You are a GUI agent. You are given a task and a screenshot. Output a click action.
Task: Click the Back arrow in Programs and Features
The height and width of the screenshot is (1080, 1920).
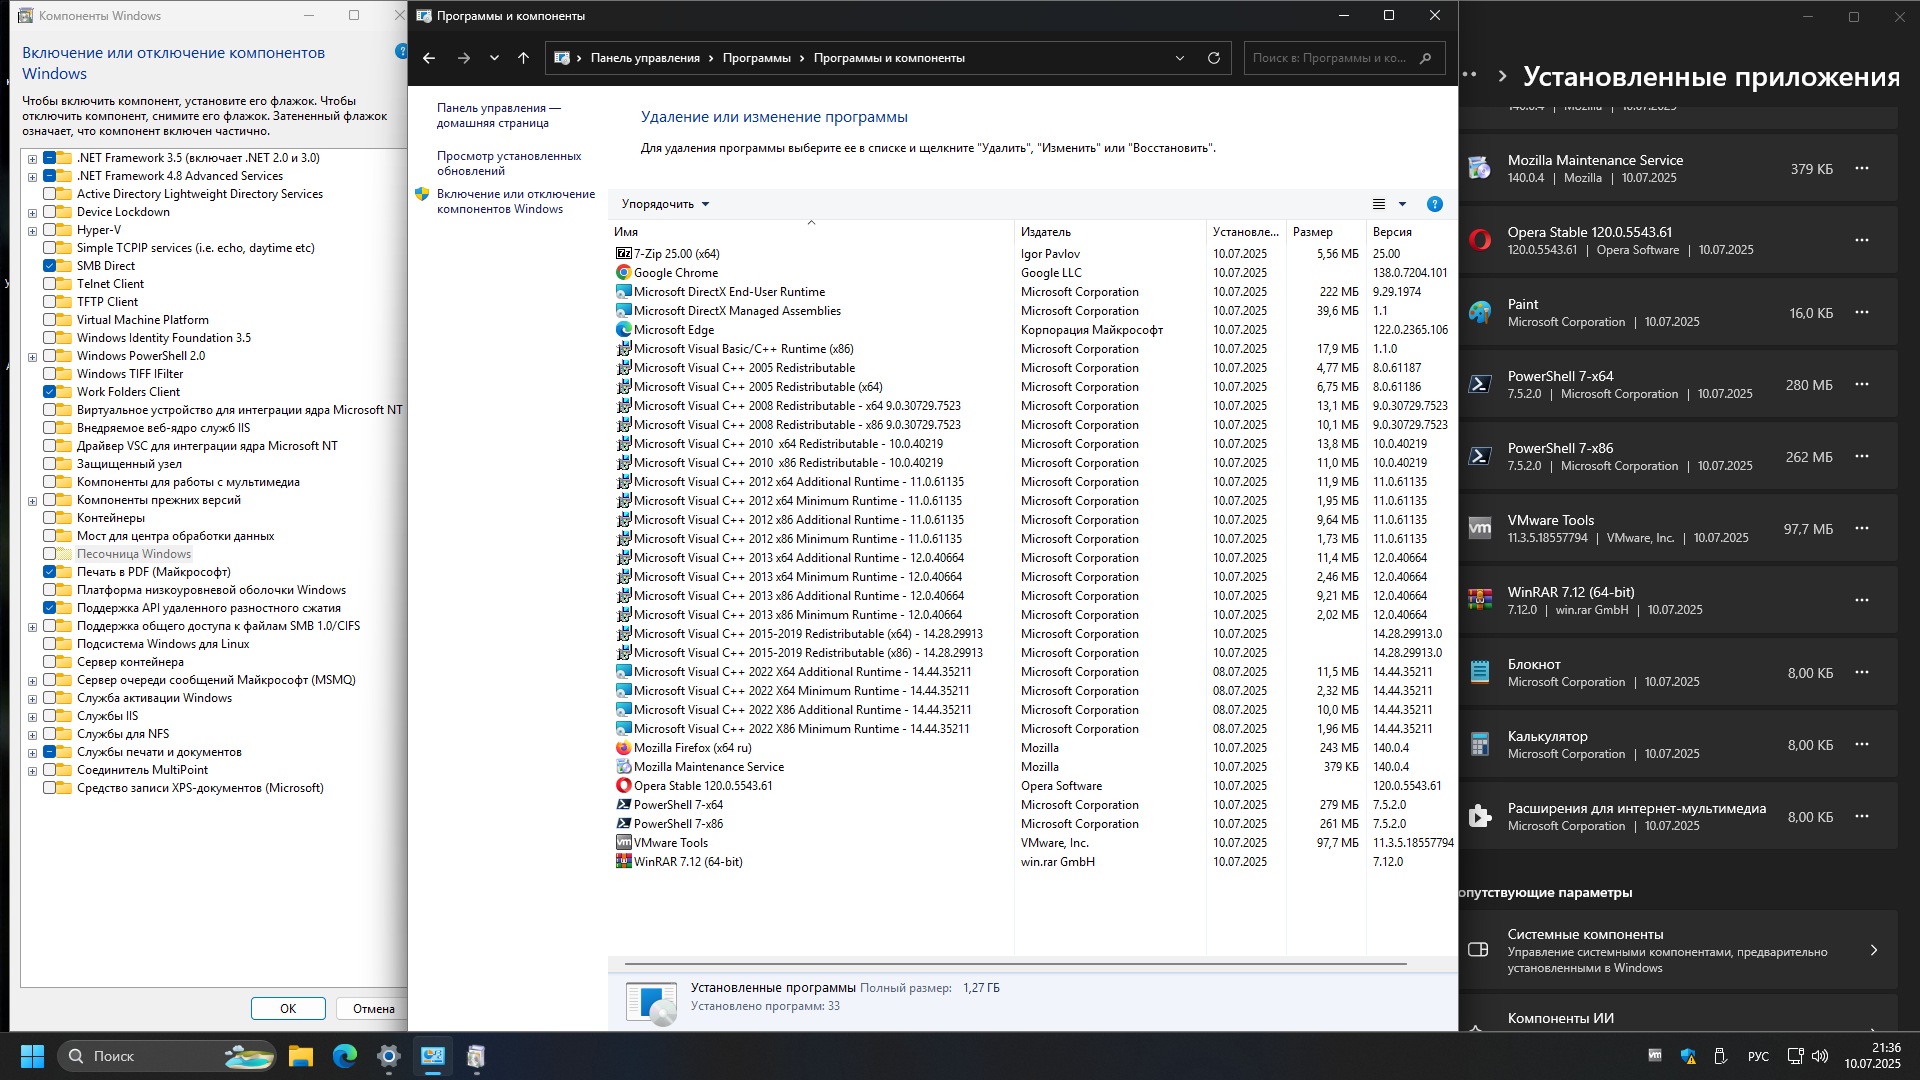[429, 58]
